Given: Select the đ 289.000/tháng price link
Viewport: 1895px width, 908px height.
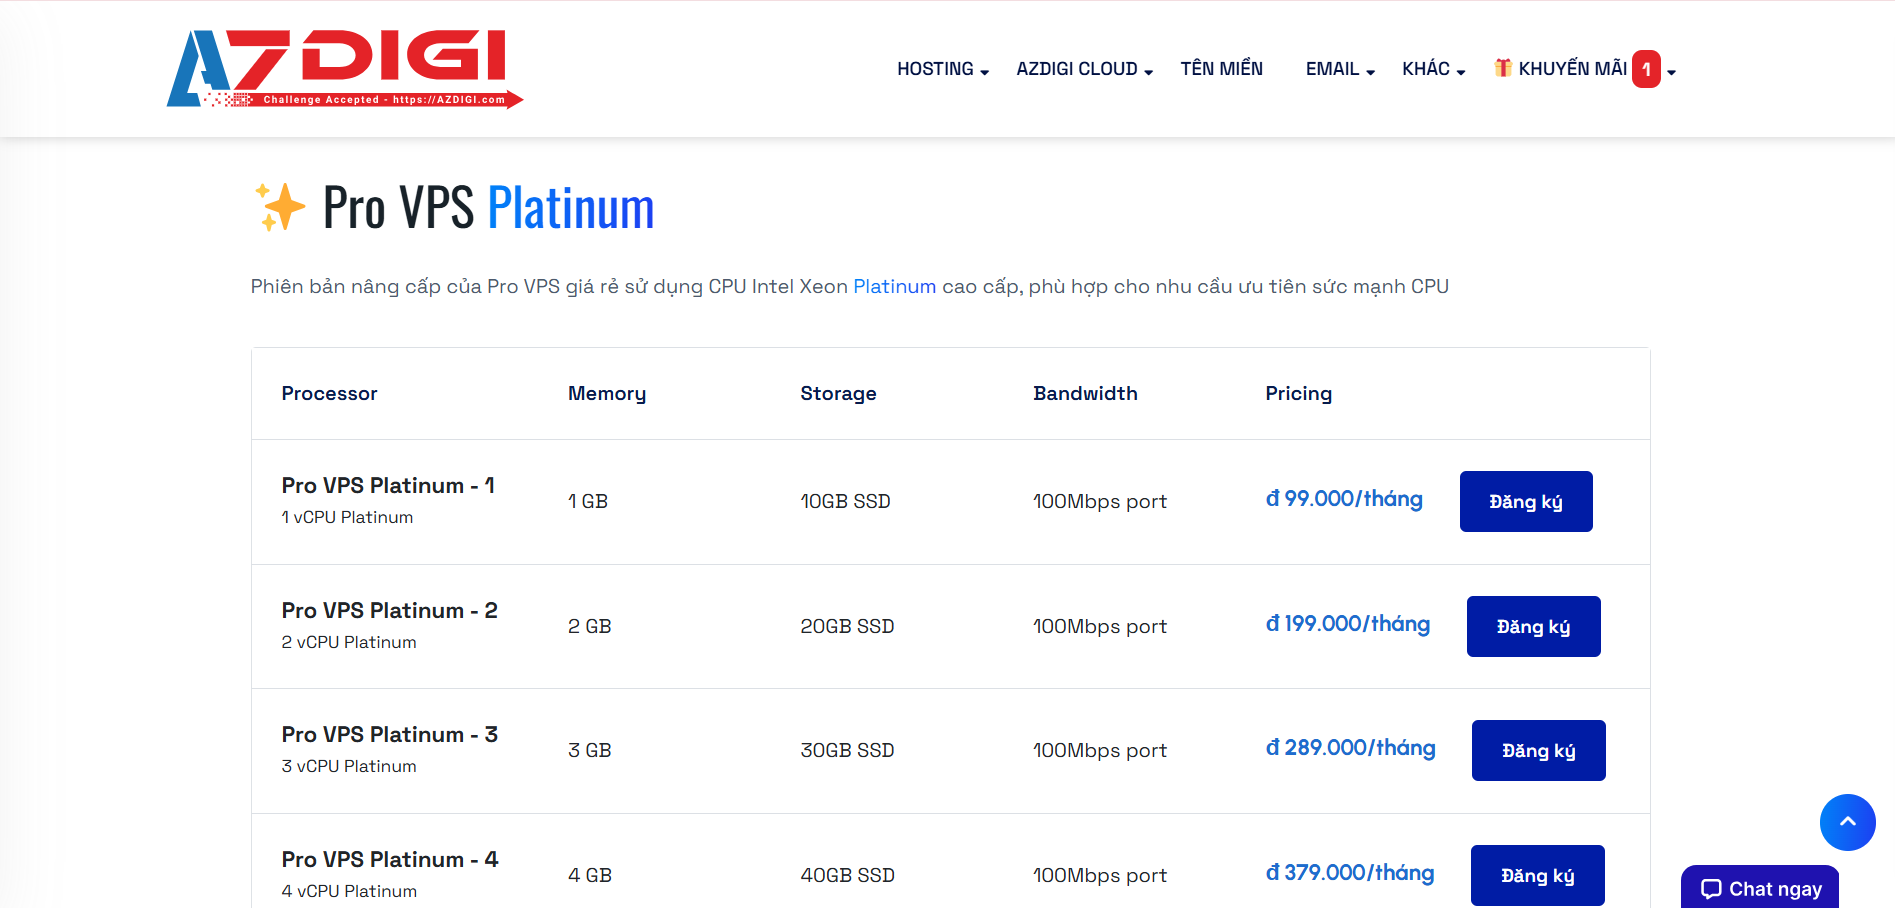Looking at the screenshot, I should click(1350, 748).
